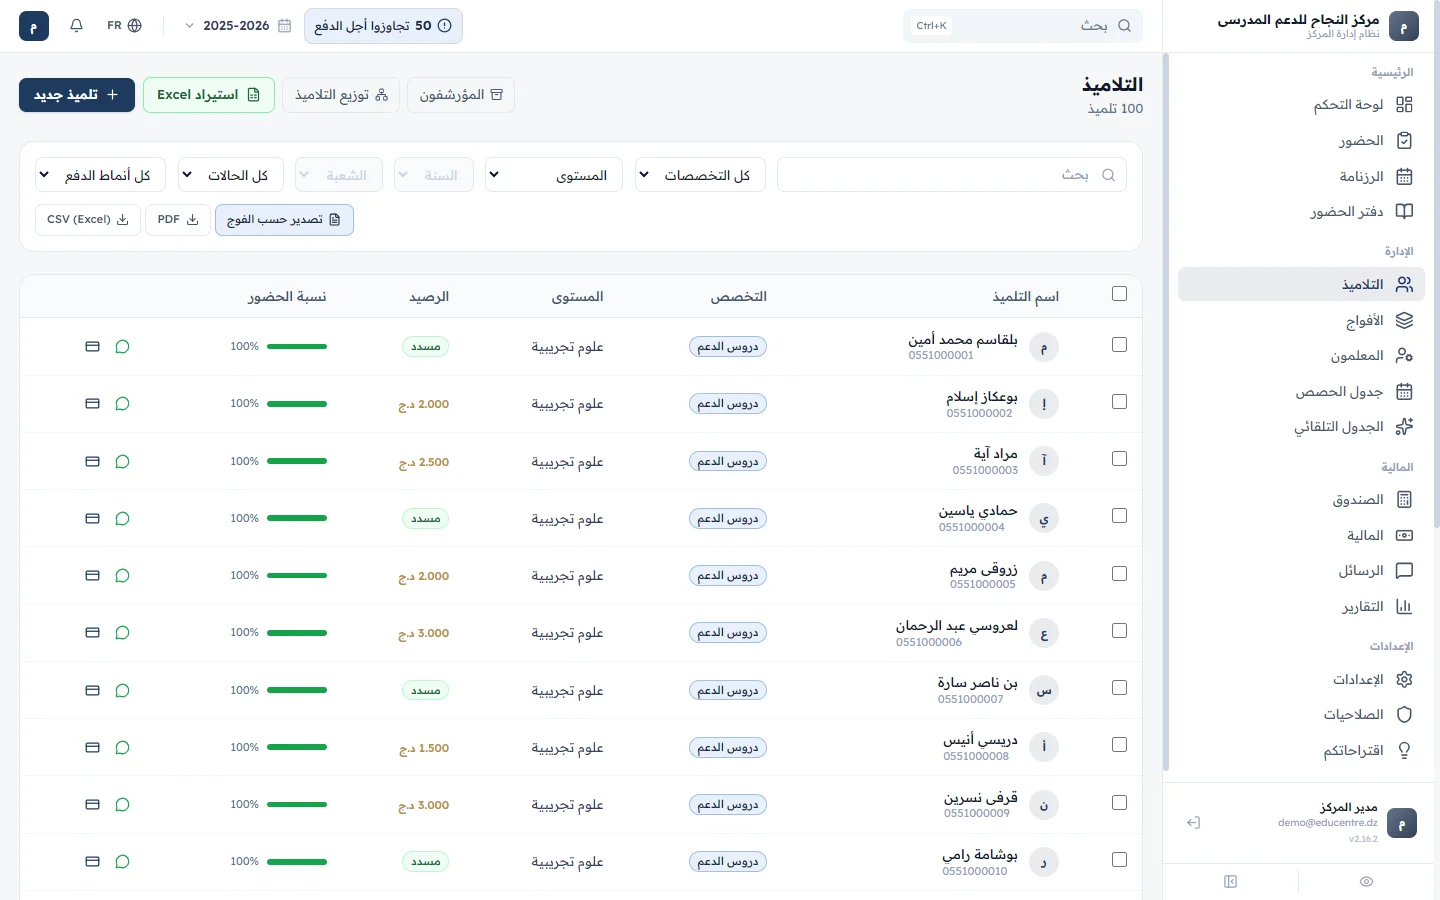
Task: Click the user avatar at top left
Action: click(34, 26)
